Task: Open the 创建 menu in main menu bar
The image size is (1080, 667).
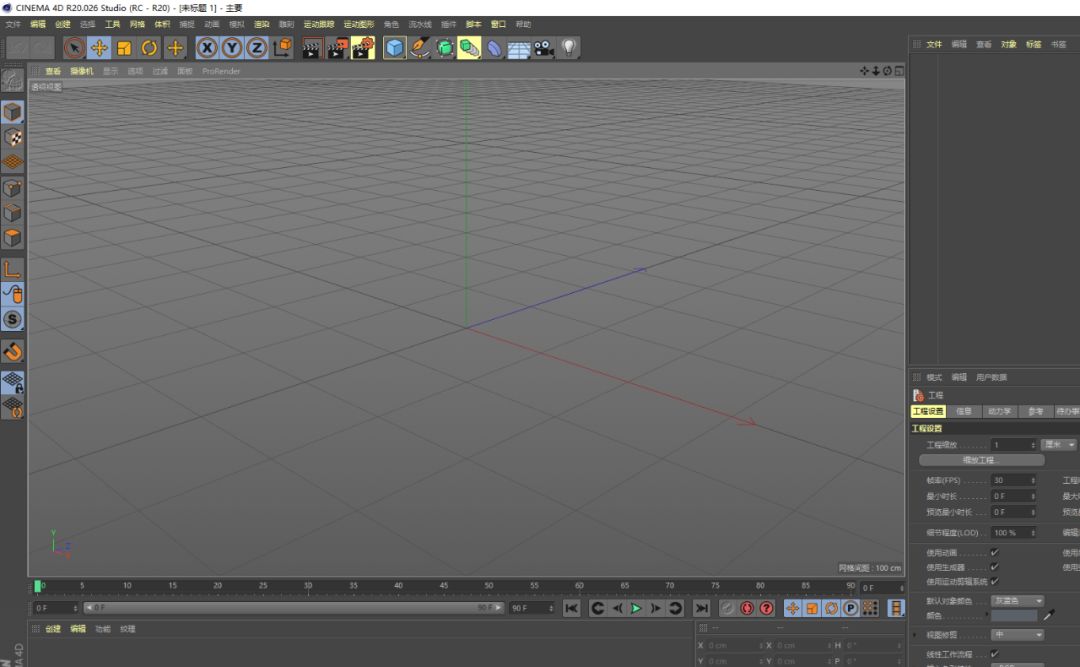Action: (63, 24)
